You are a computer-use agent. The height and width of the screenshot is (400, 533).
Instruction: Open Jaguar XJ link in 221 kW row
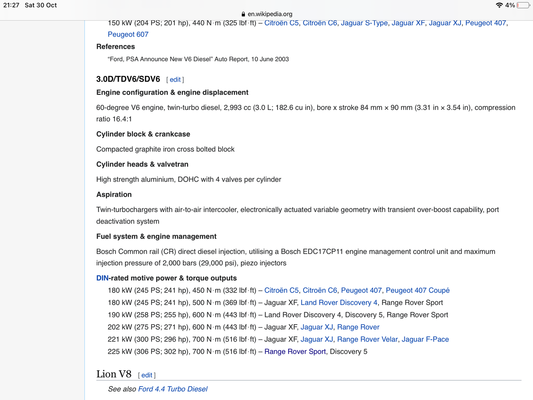pyautogui.click(x=317, y=339)
